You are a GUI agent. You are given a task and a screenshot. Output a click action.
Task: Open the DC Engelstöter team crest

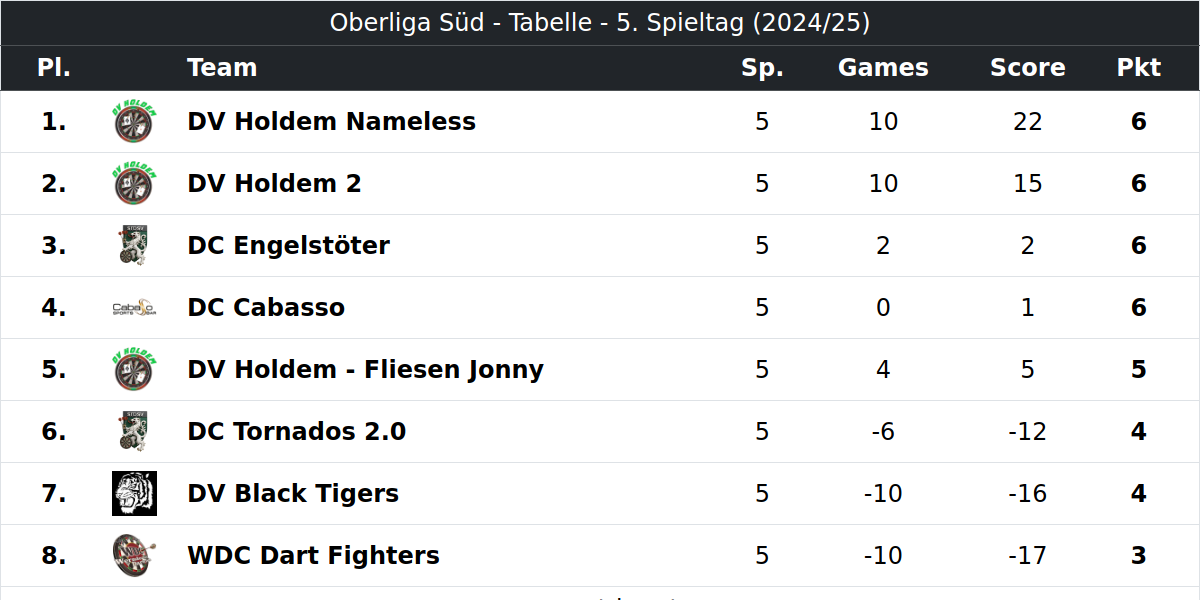point(134,246)
